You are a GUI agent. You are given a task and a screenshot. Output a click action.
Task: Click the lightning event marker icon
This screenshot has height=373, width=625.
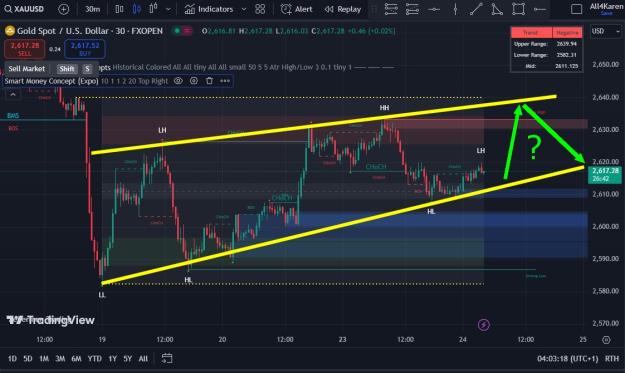tap(483, 325)
